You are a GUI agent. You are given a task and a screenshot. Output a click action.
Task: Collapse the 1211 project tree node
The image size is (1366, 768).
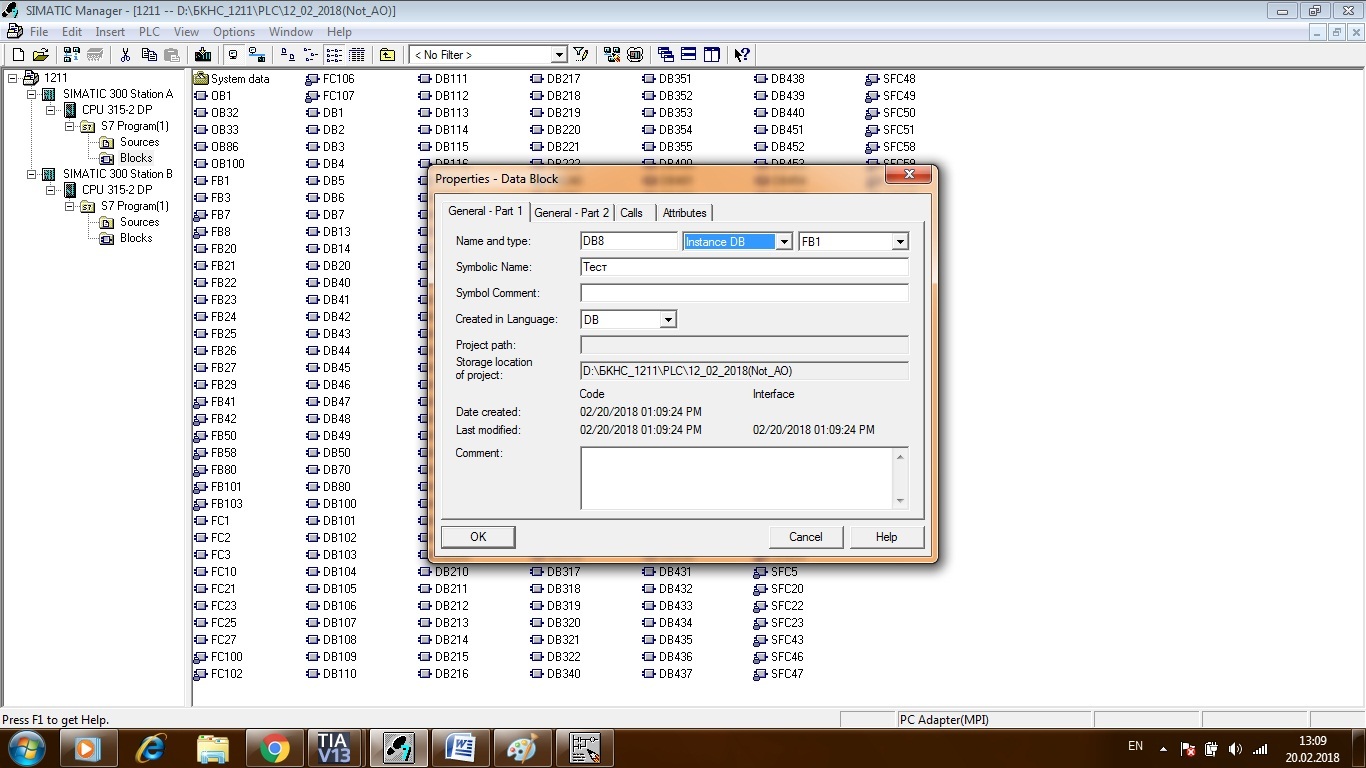point(12,78)
